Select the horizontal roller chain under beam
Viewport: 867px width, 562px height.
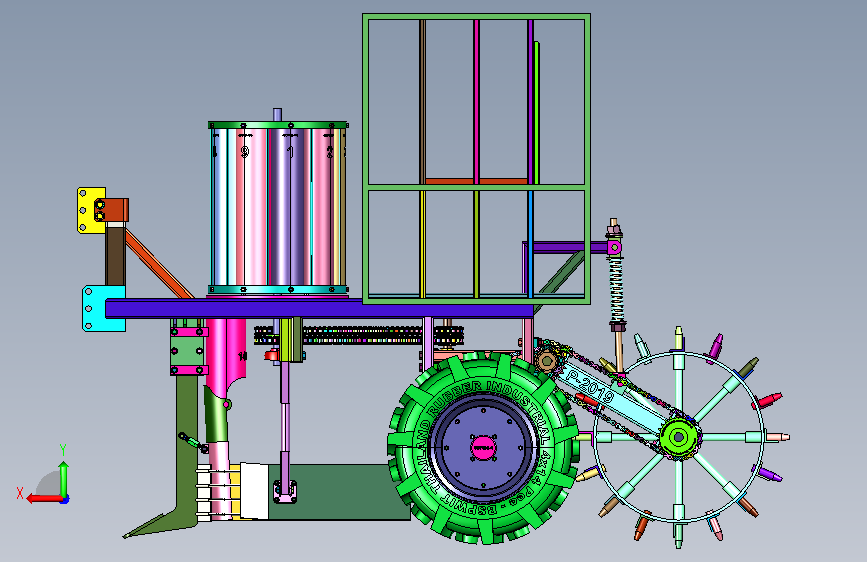[358, 335]
